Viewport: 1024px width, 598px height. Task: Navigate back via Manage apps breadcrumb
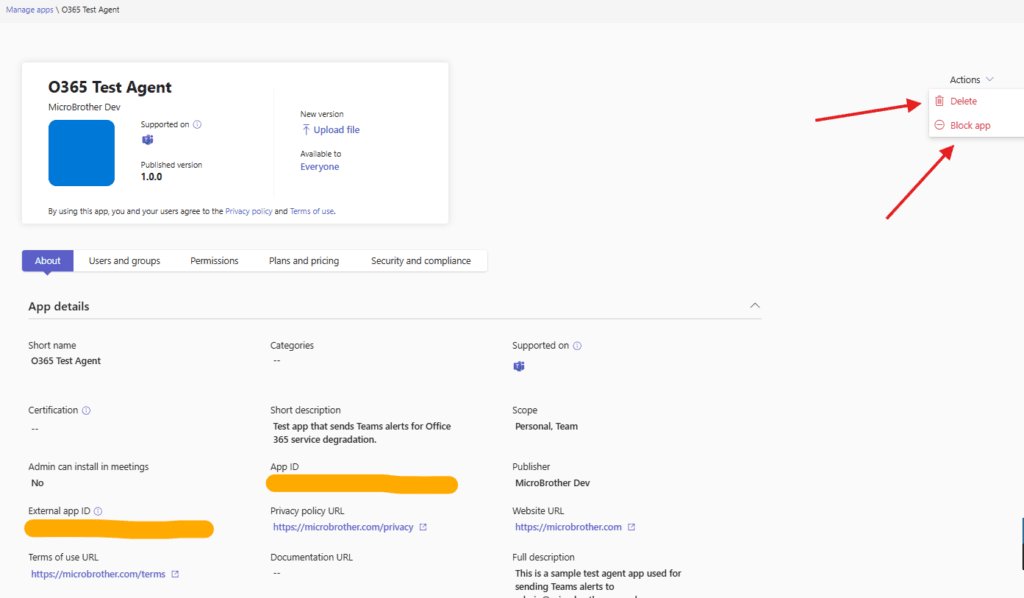pos(27,8)
